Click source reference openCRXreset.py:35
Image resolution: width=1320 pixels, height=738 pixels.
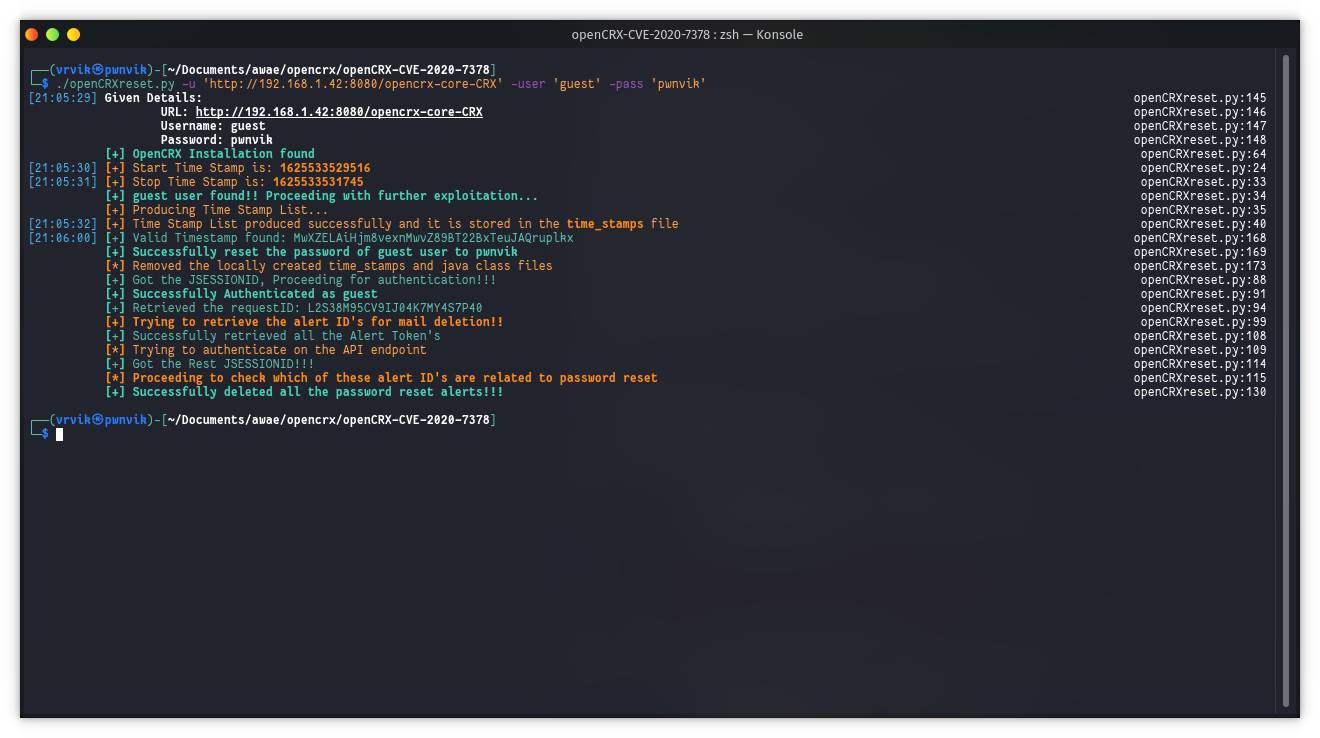click(1204, 210)
